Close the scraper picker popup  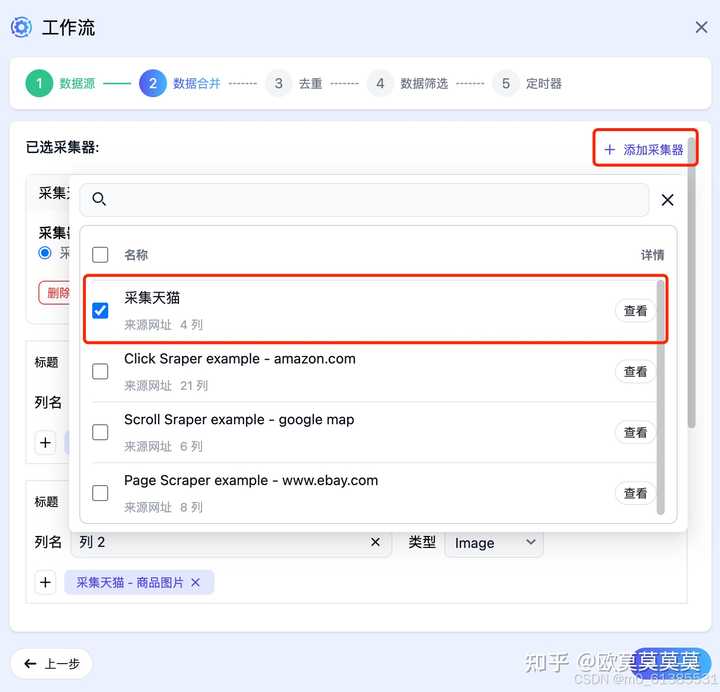coord(667,200)
